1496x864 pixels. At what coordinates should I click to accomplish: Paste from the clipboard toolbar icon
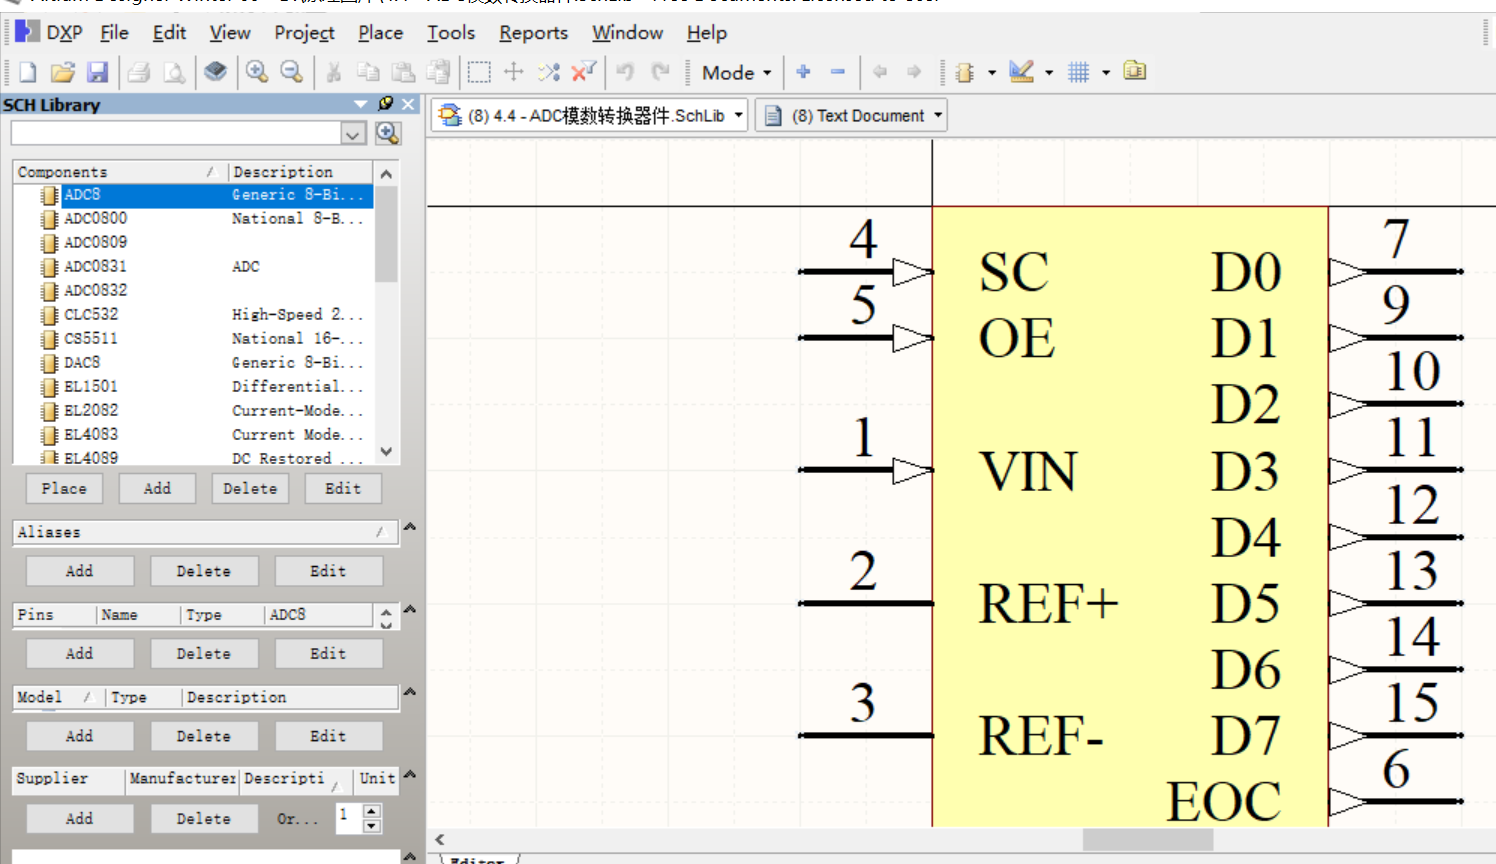click(403, 72)
